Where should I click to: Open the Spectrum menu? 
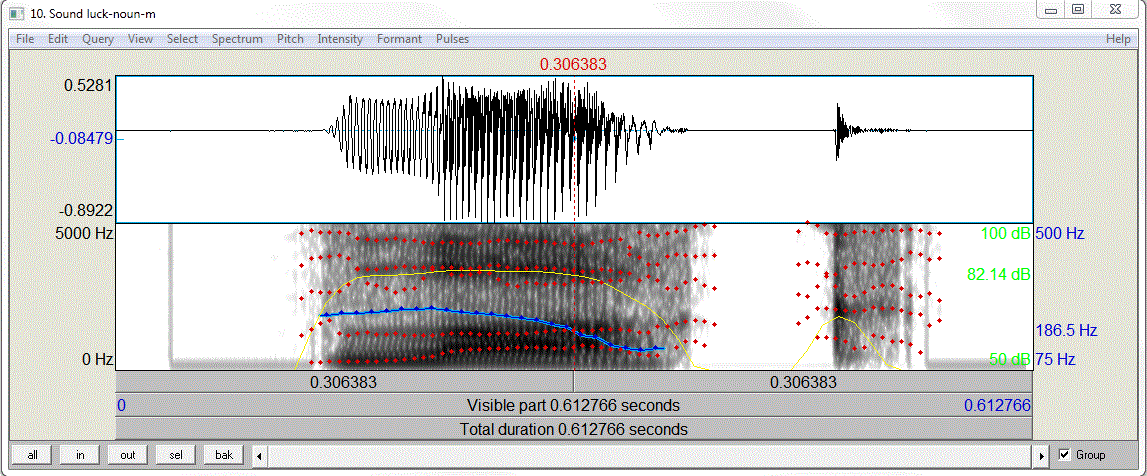[237, 39]
